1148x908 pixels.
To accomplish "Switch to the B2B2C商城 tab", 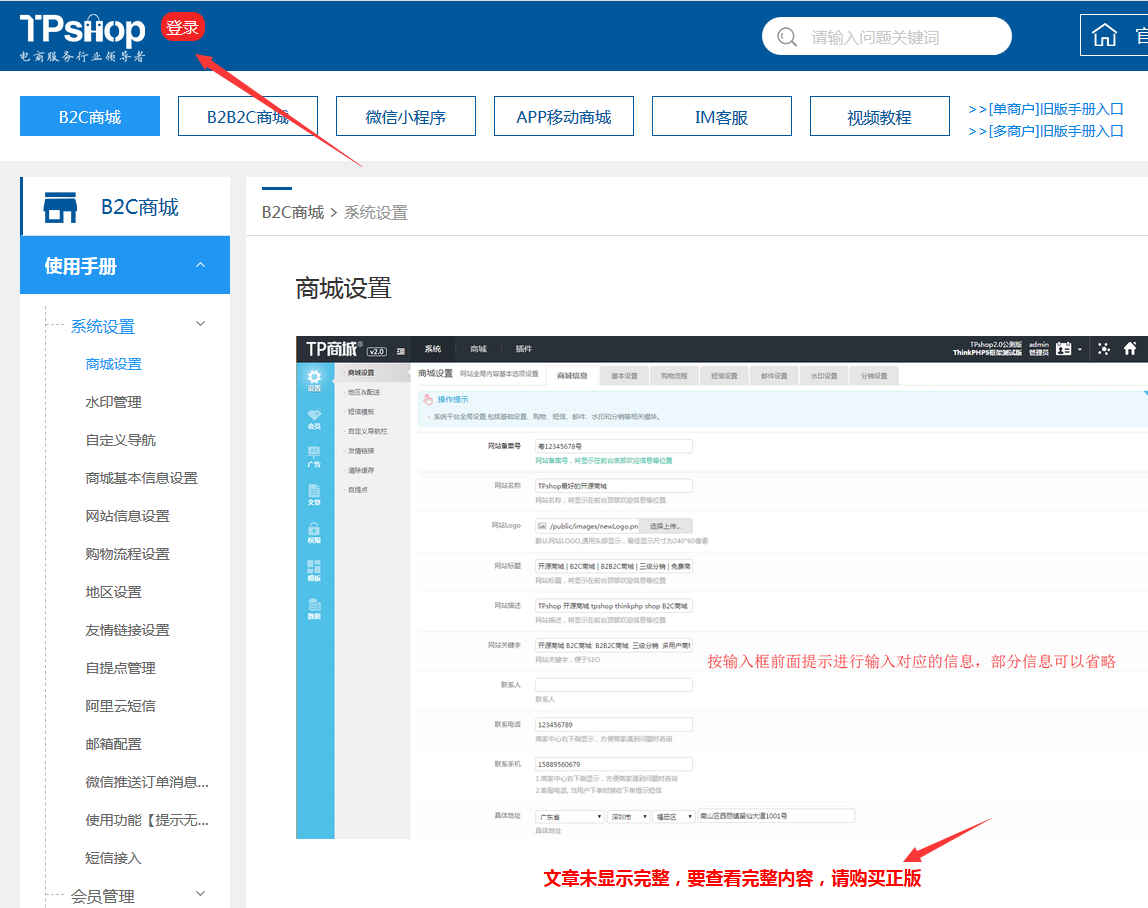I will pyautogui.click(x=248, y=117).
